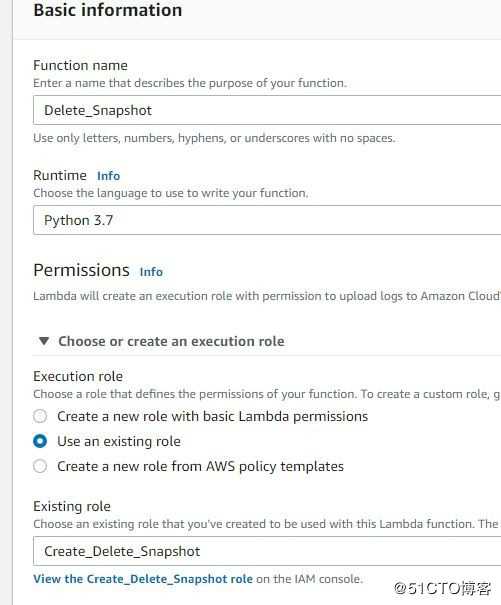Click the Function name field containing Delete_Snapshot
The image size is (501, 605).
[x=267, y=110]
